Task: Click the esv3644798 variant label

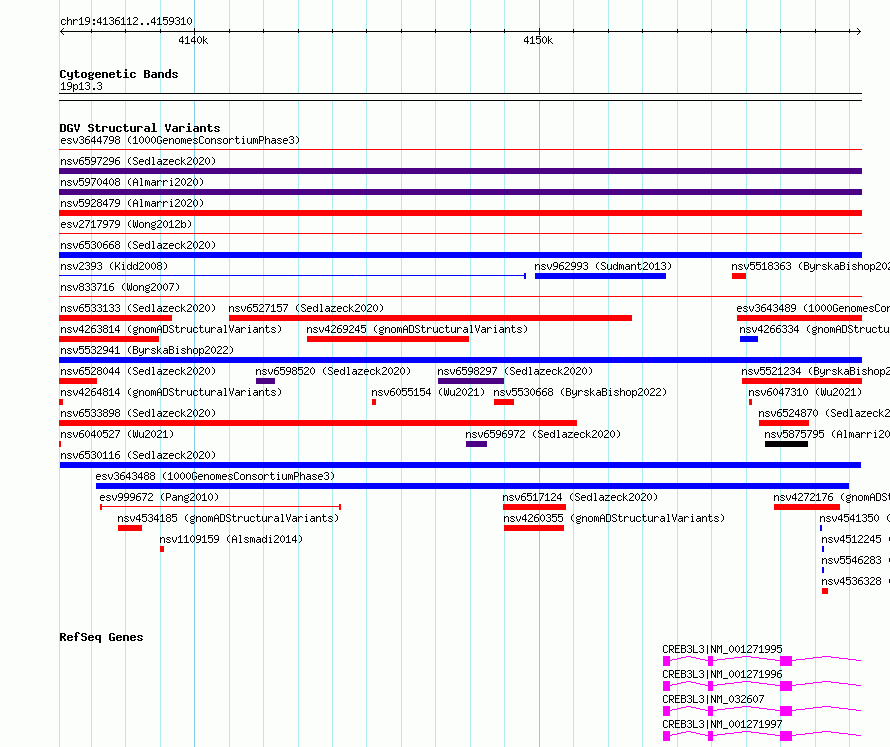Action: coord(180,140)
